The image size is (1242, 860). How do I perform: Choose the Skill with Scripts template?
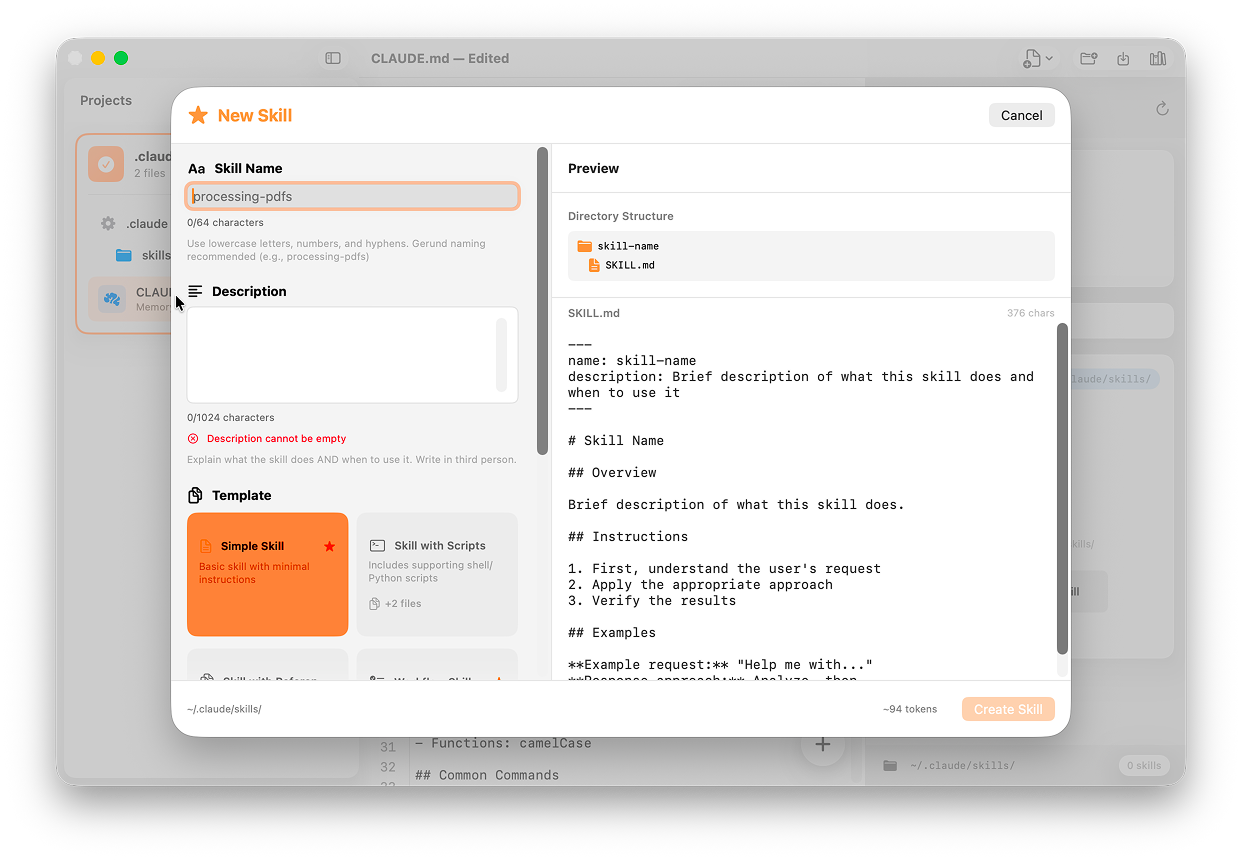pyautogui.click(x=437, y=574)
